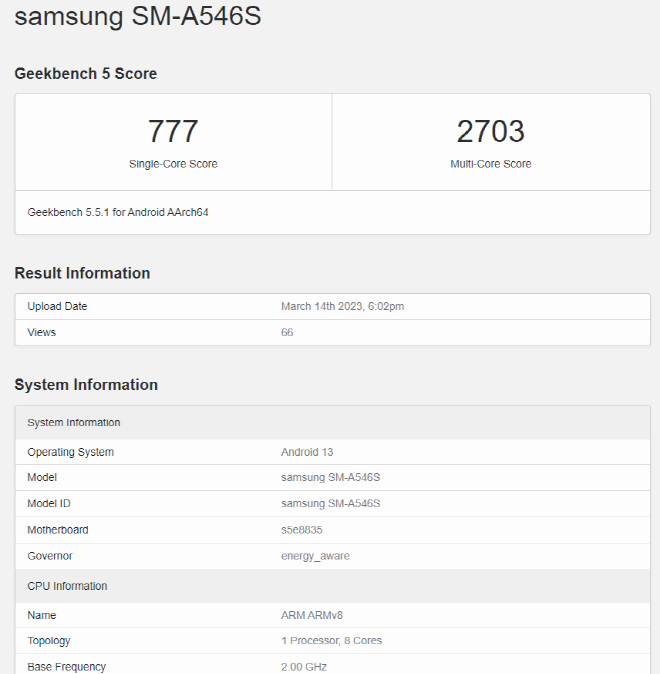Click the Result Information heading
Screen dimensions: 660x674
tap(82, 273)
